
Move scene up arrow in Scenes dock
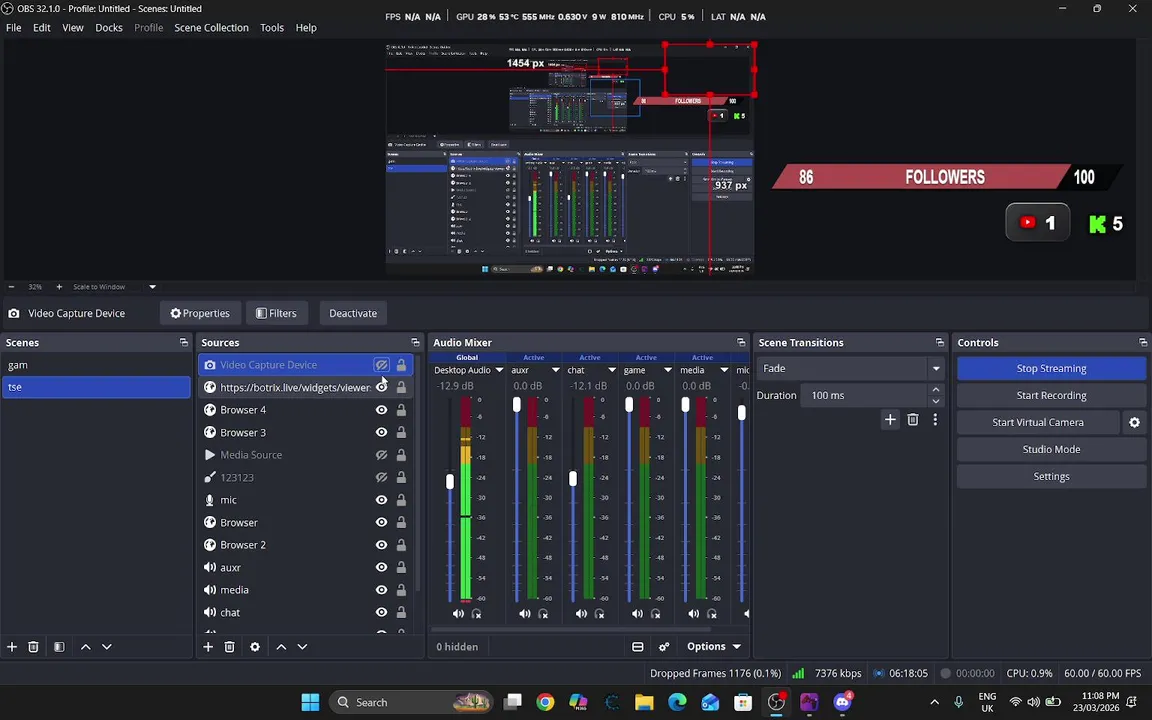(86, 647)
